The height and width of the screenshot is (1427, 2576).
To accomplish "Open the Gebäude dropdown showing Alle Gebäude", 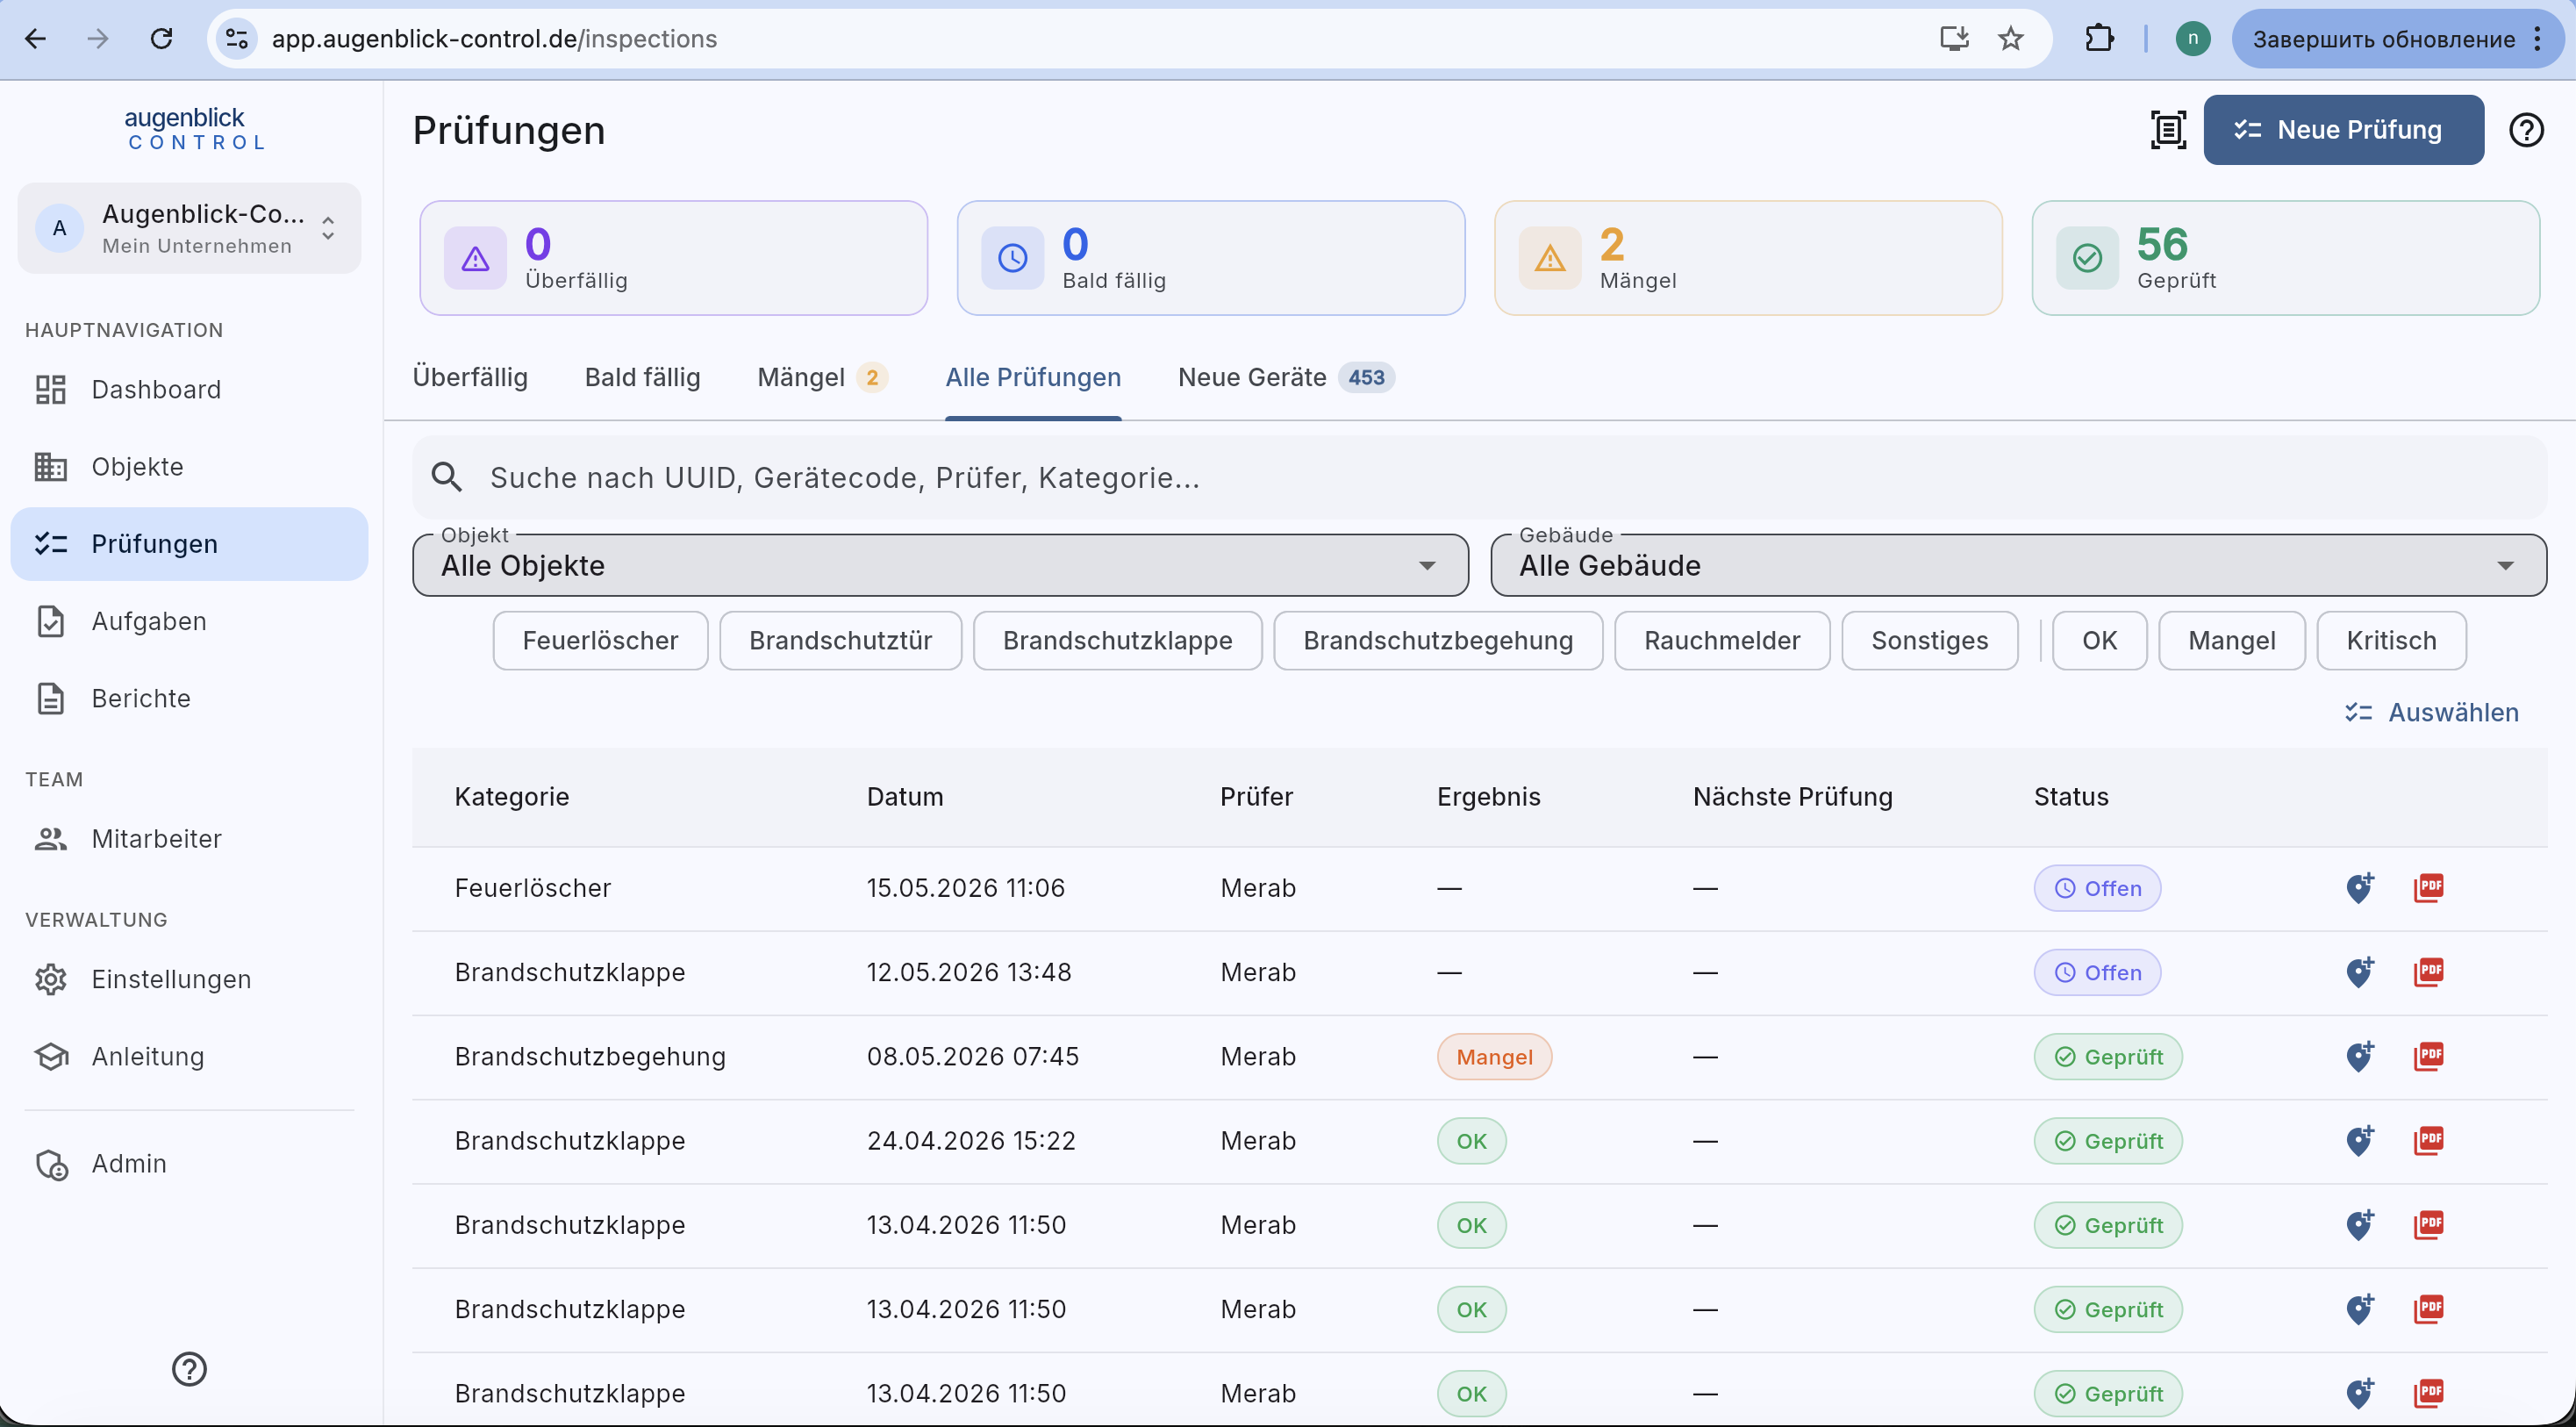I will pos(2018,565).
